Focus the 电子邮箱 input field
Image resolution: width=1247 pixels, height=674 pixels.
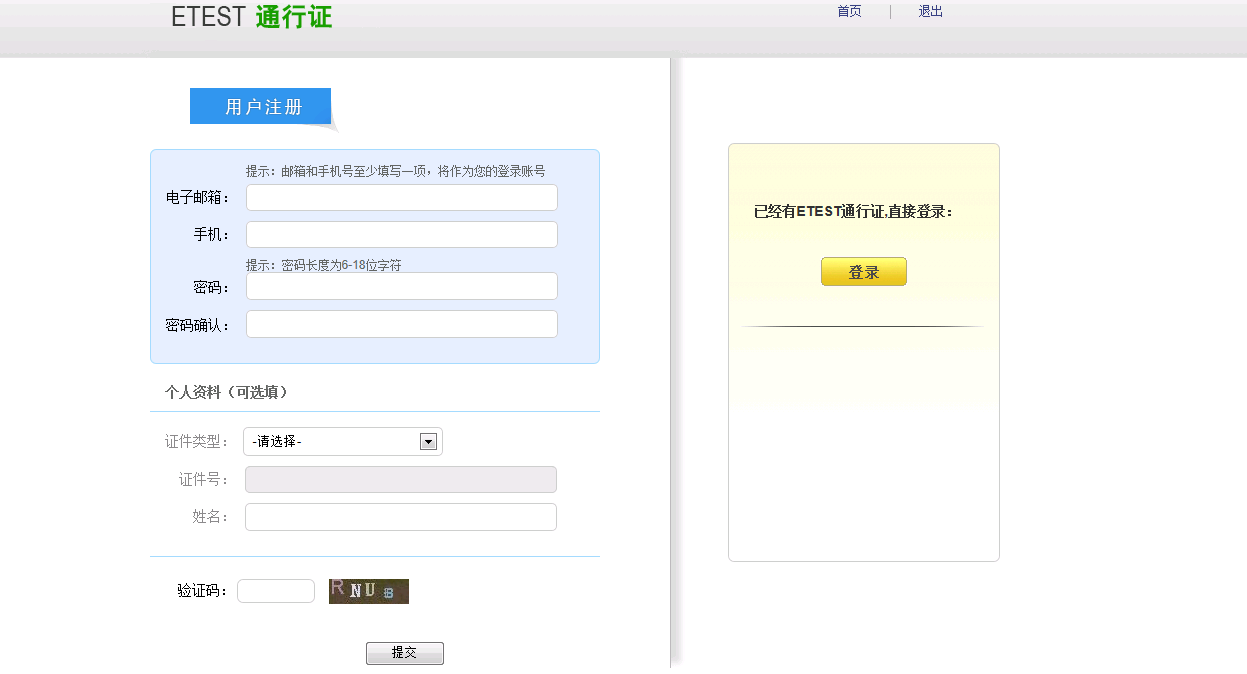pyautogui.click(x=401, y=198)
